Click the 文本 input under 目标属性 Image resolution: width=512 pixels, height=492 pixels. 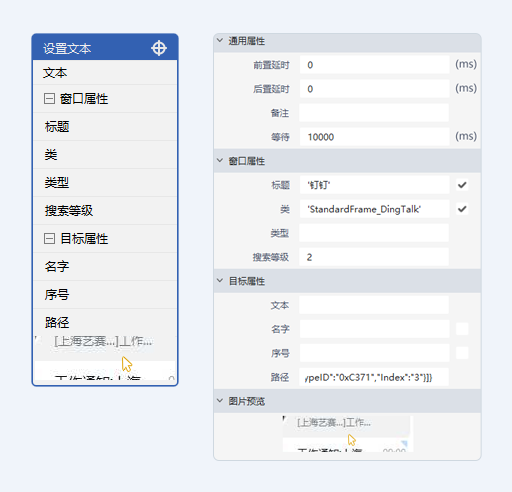pyautogui.click(x=374, y=305)
